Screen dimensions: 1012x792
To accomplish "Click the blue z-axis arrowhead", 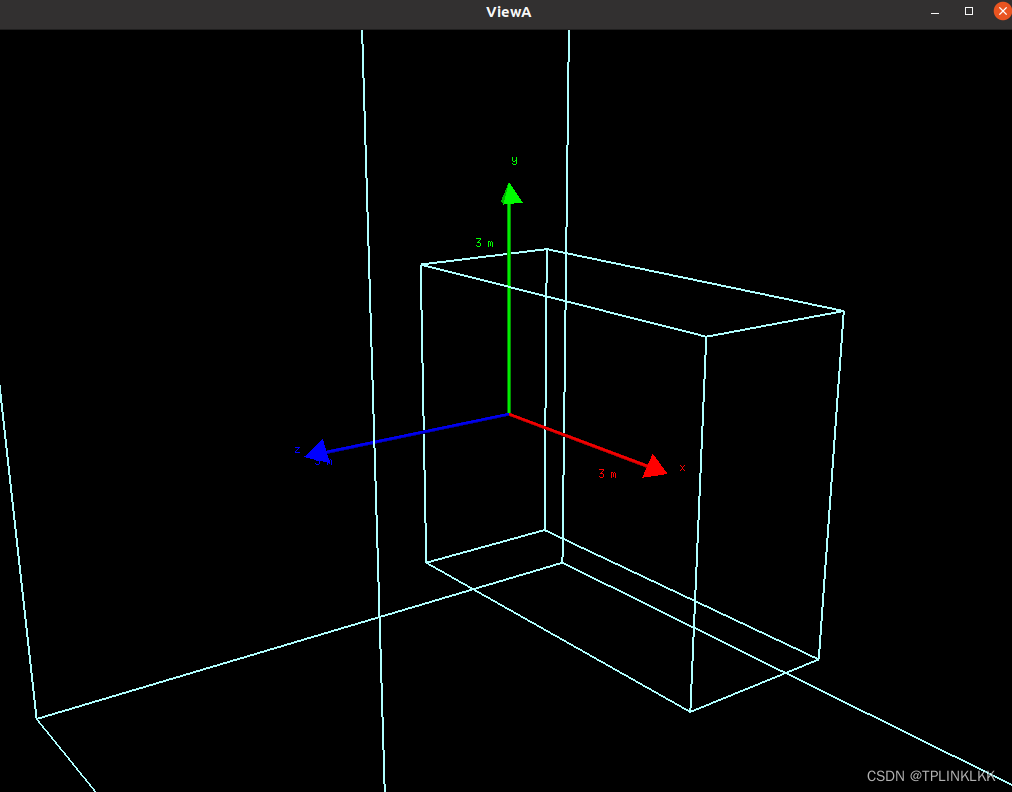I will [x=317, y=451].
